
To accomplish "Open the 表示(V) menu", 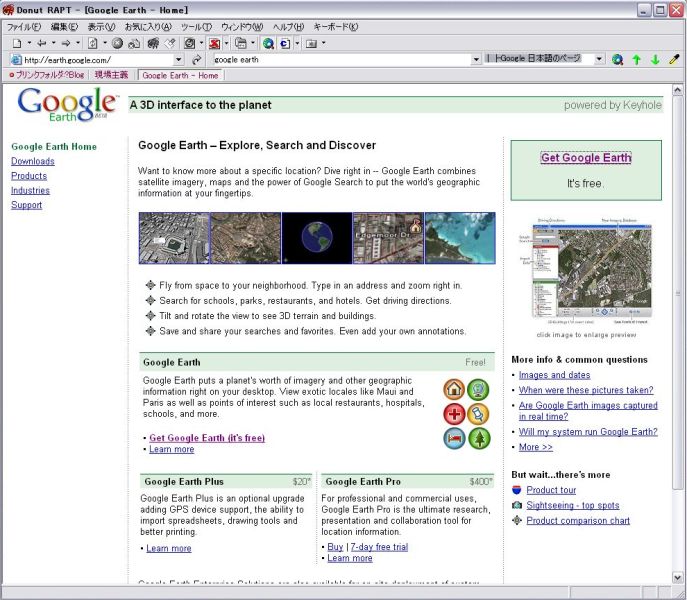I will pyautogui.click(x=101, y=27).
